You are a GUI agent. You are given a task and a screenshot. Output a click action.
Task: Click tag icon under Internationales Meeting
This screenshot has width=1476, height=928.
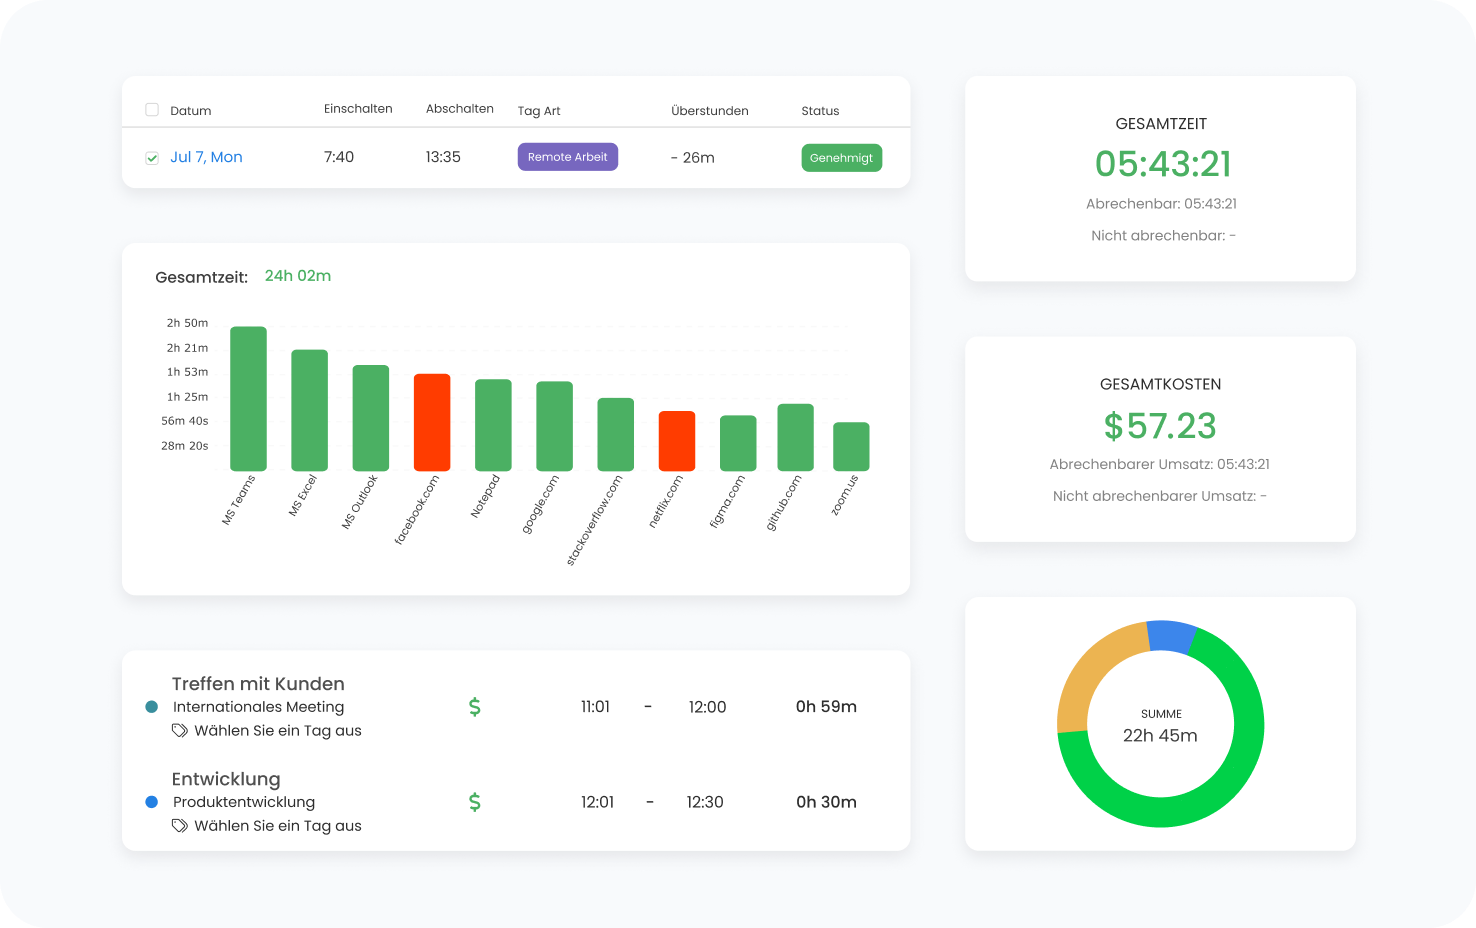pos(180,731)
